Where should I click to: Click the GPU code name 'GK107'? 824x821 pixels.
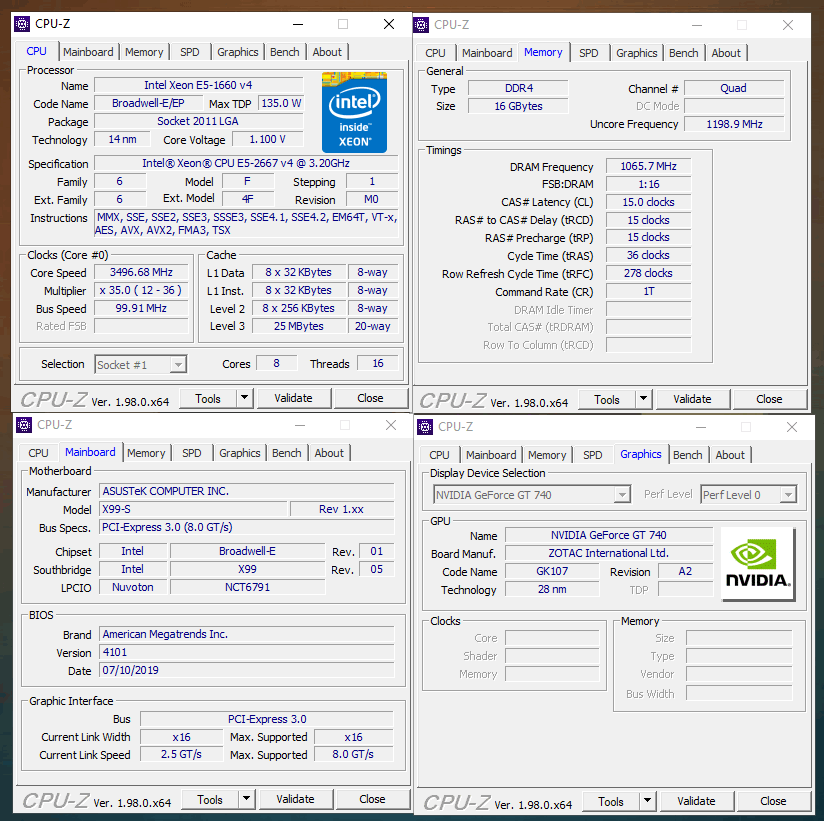(552, 571)
